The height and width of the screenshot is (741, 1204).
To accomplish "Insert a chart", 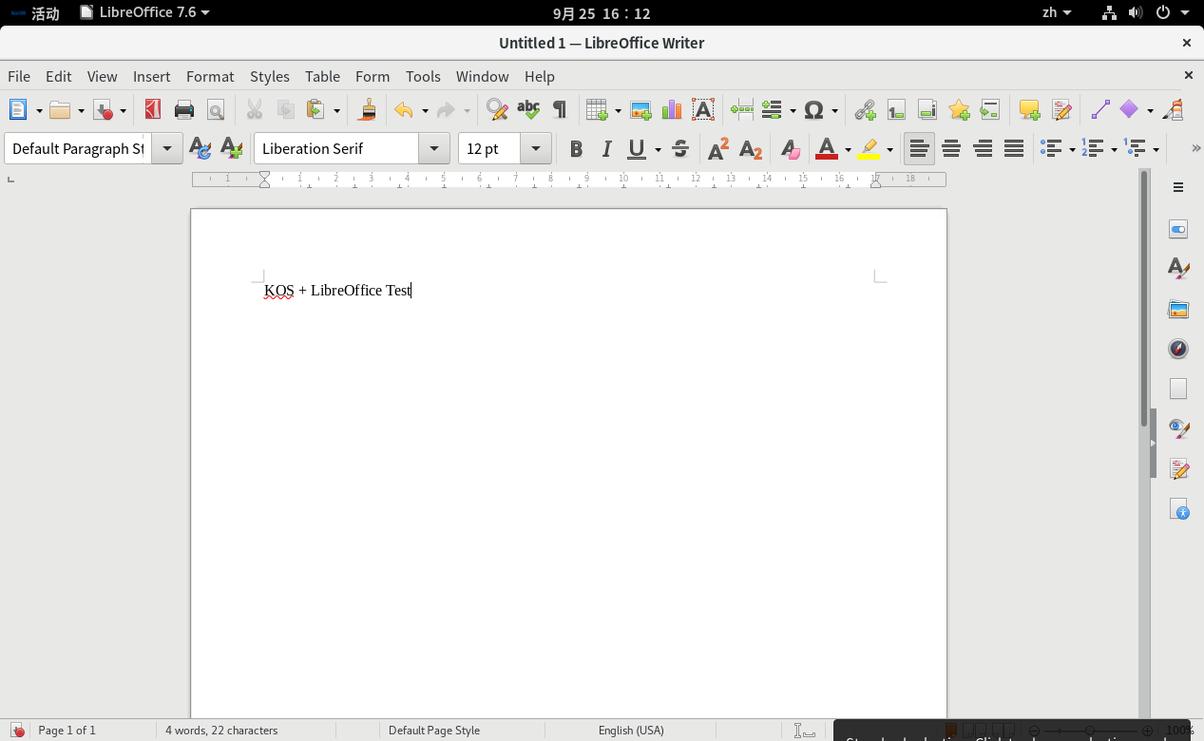I will (671, 110).
